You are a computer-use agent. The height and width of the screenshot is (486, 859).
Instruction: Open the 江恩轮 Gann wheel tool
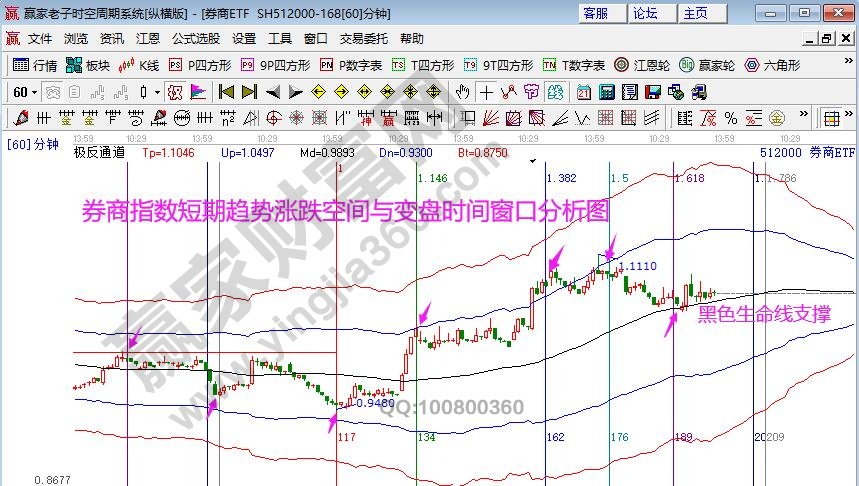pos(636,65)
